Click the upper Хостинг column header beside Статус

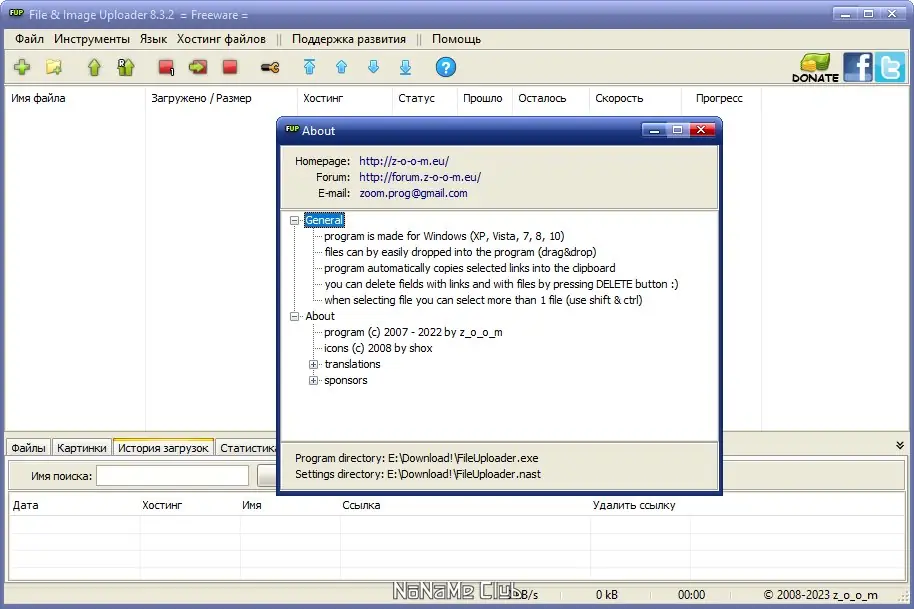(345, 98)
